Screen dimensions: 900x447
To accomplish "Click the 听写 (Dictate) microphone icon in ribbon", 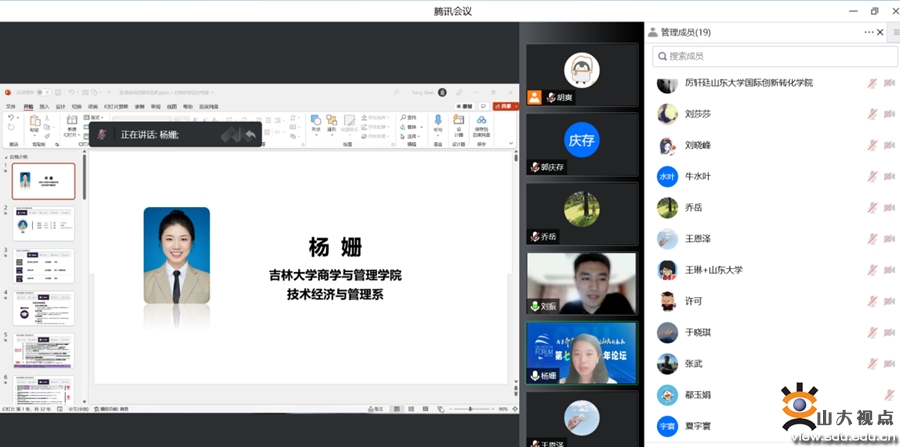I will tap(437, 123).
